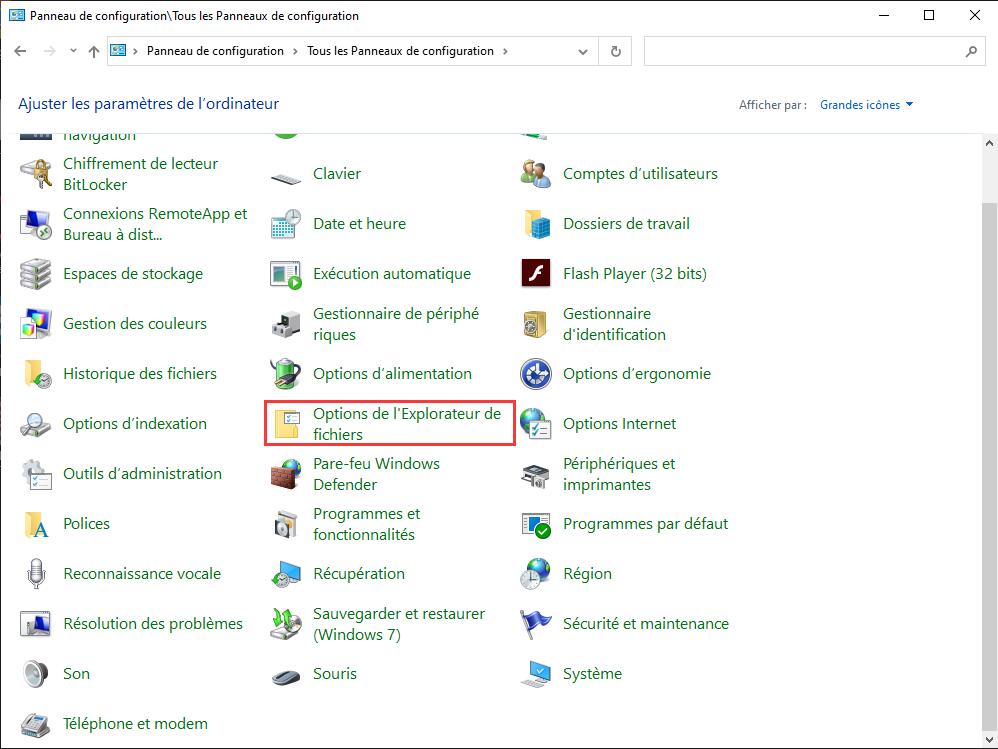Select Panneau de configuration breadcrumb
998x749 pixels.
(215, 51)
